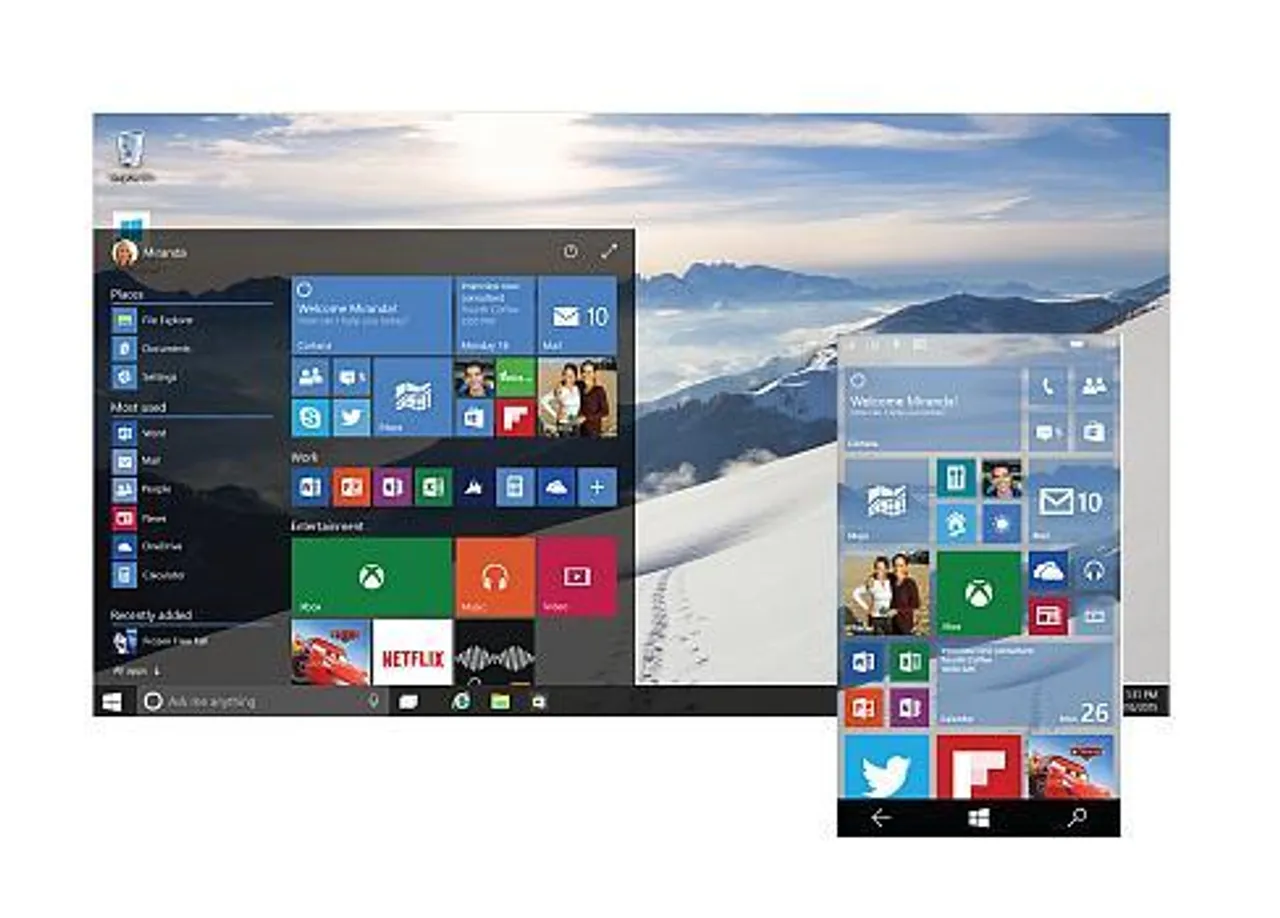The width and height of the screenshot is (1280, 918).
Task: Tap the phone's Back arrow button
Action: [880, 818]
